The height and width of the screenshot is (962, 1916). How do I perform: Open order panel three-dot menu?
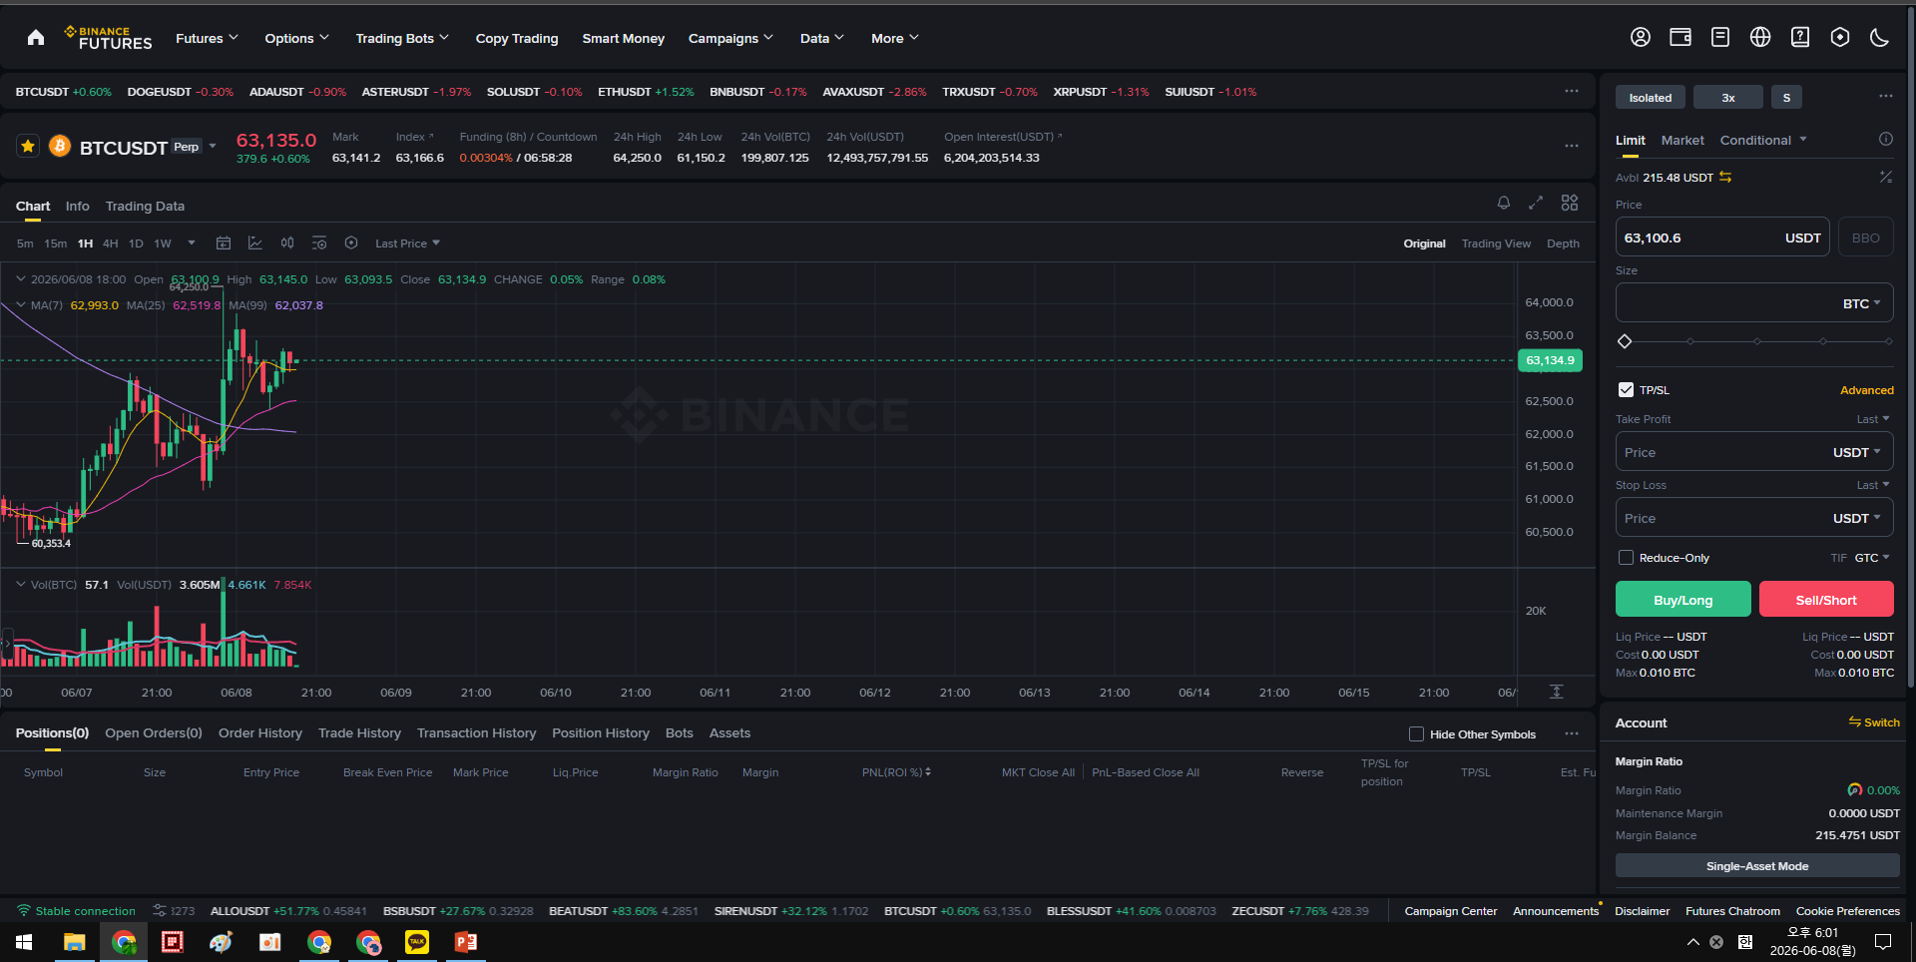point(1885,96)
